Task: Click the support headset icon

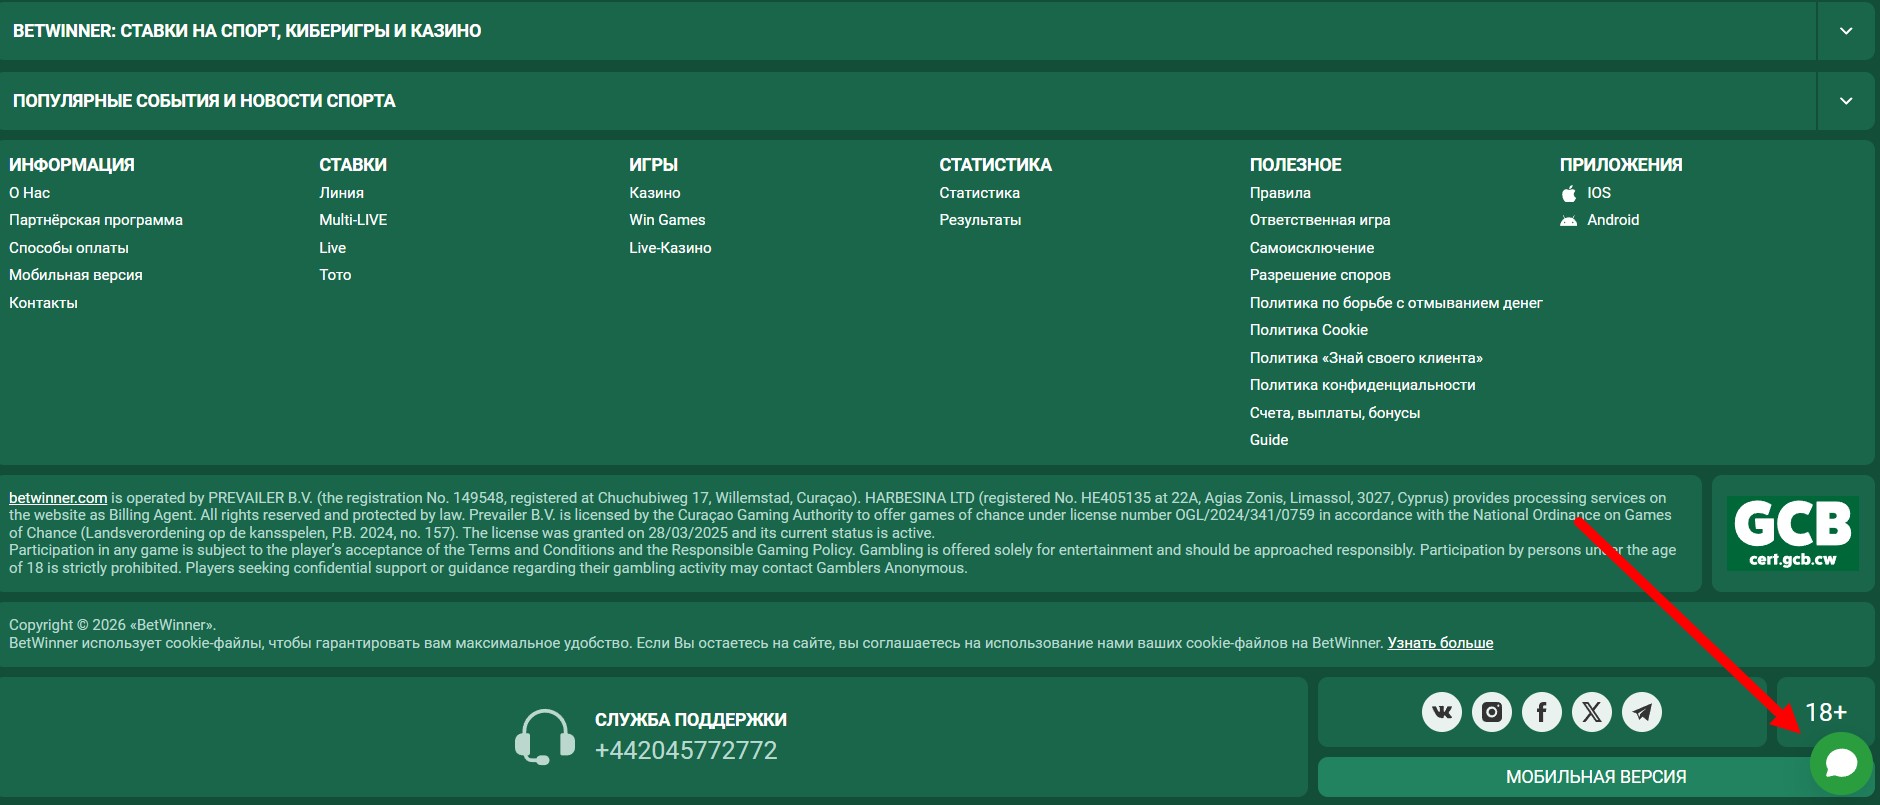Action: 544,737
